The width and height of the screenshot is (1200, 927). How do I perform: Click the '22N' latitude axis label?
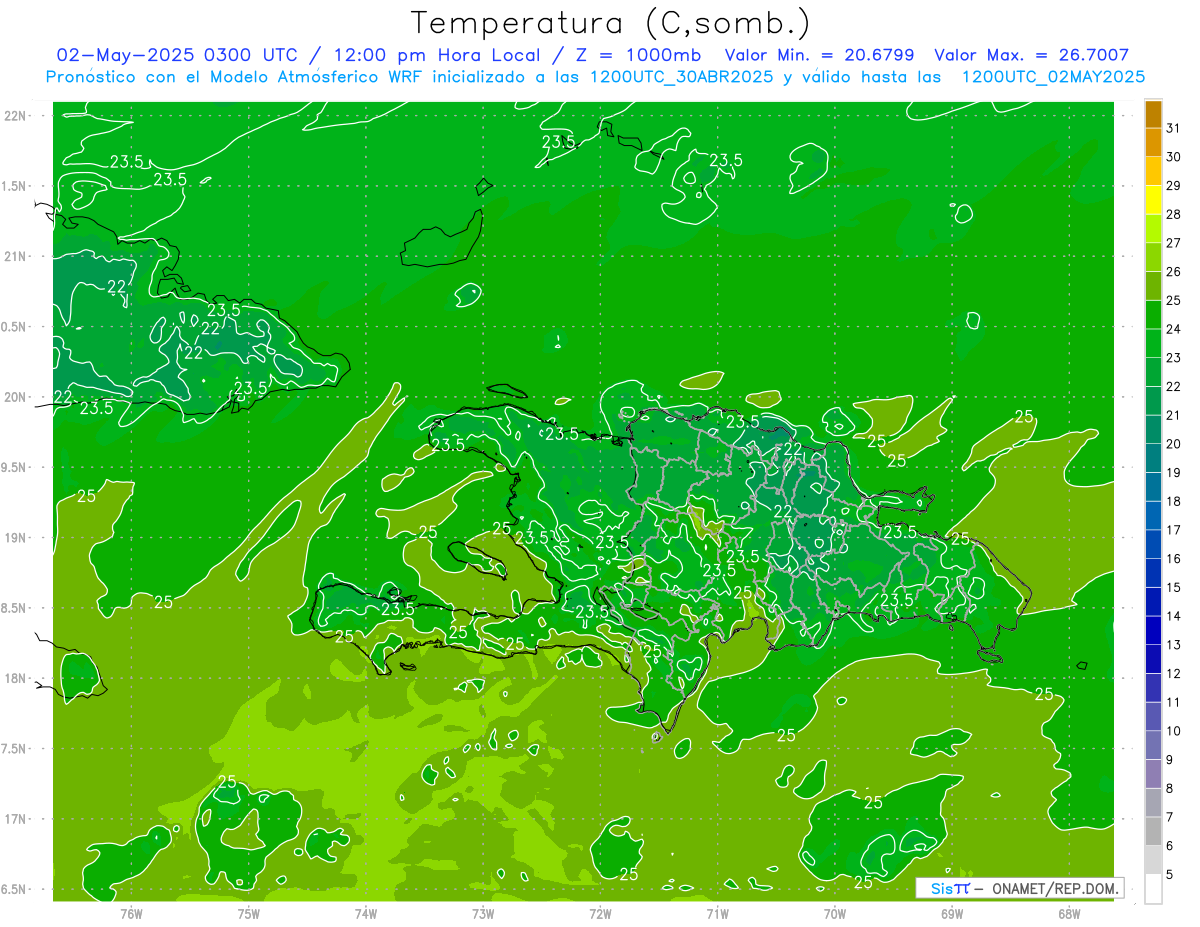[15, 116]
